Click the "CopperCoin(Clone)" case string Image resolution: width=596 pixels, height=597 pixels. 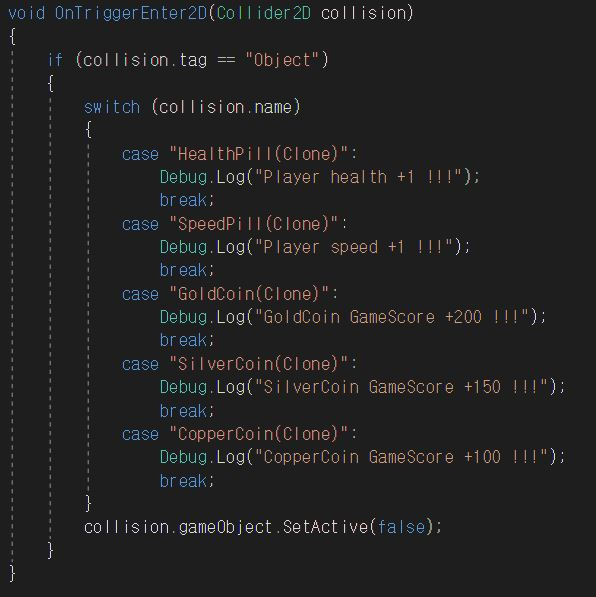259,434
